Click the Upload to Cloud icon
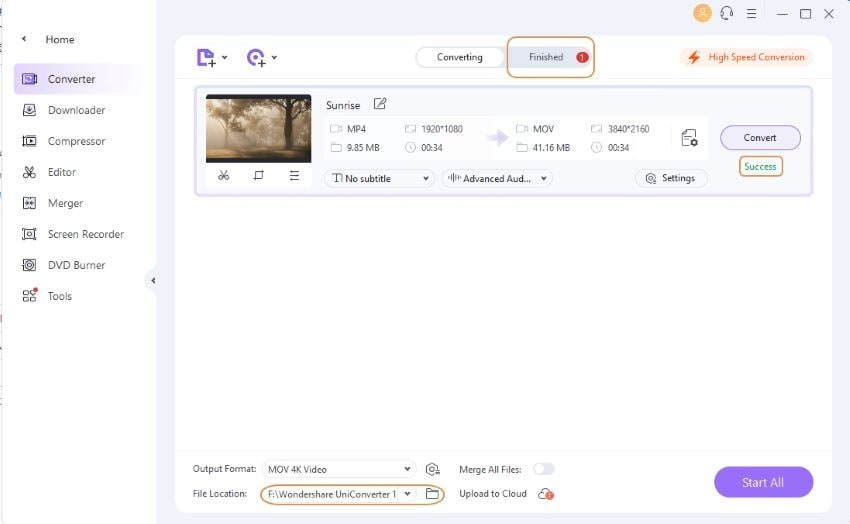Image resolution: width=850 pixels, height=524 pixels. point(545,494)
